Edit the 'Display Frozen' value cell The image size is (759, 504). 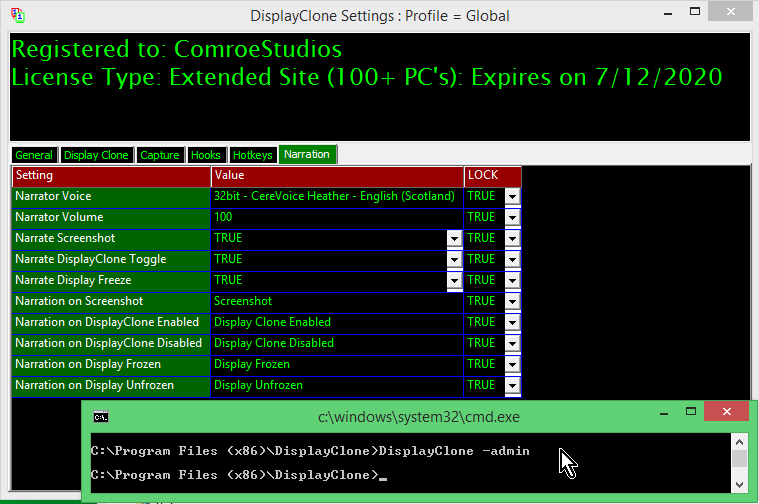point(337,364)
